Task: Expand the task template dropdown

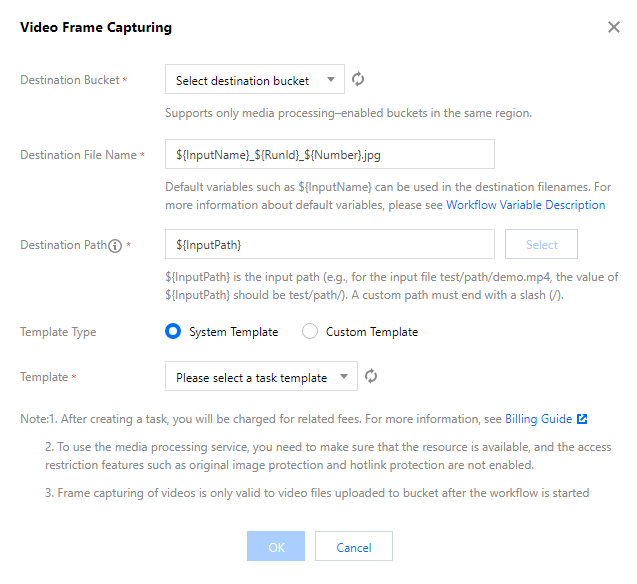Action: 260,377
